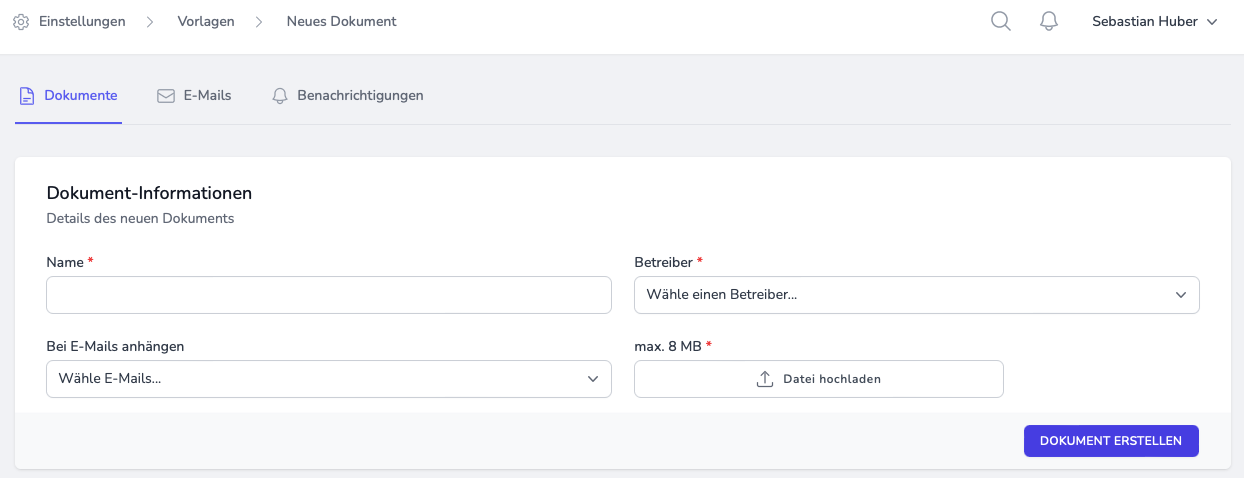Click the Einstellungen gear icon

coord(21,21)
